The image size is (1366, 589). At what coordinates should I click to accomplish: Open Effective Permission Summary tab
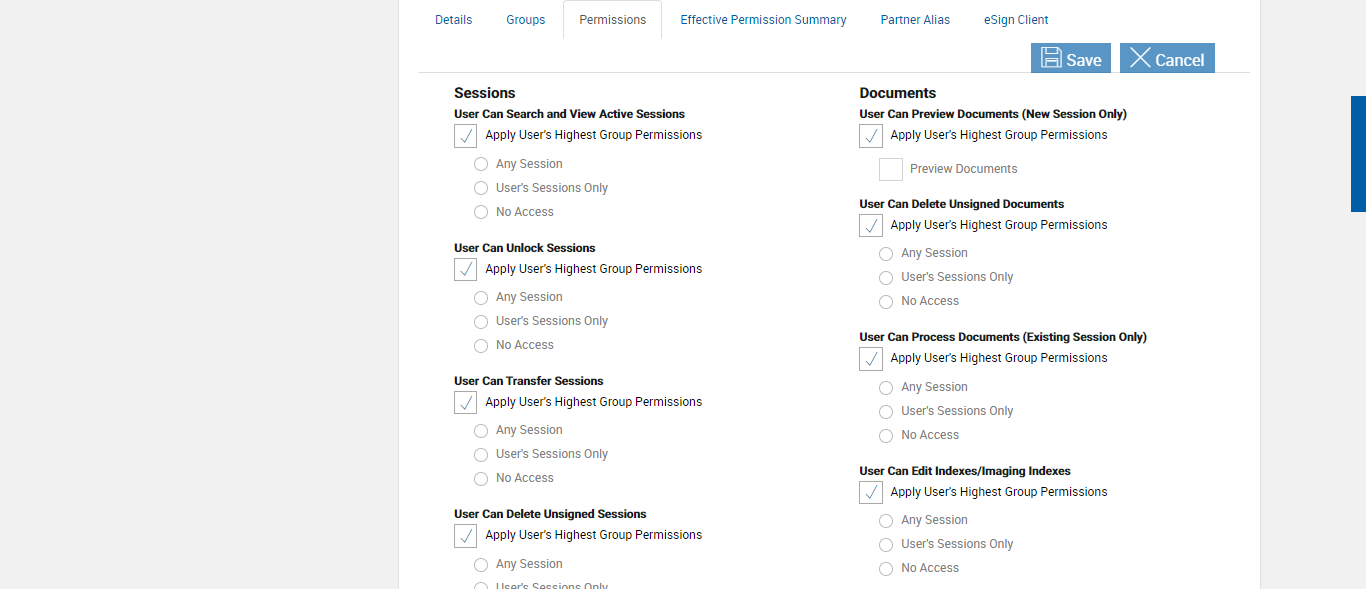tap(763, 20)
